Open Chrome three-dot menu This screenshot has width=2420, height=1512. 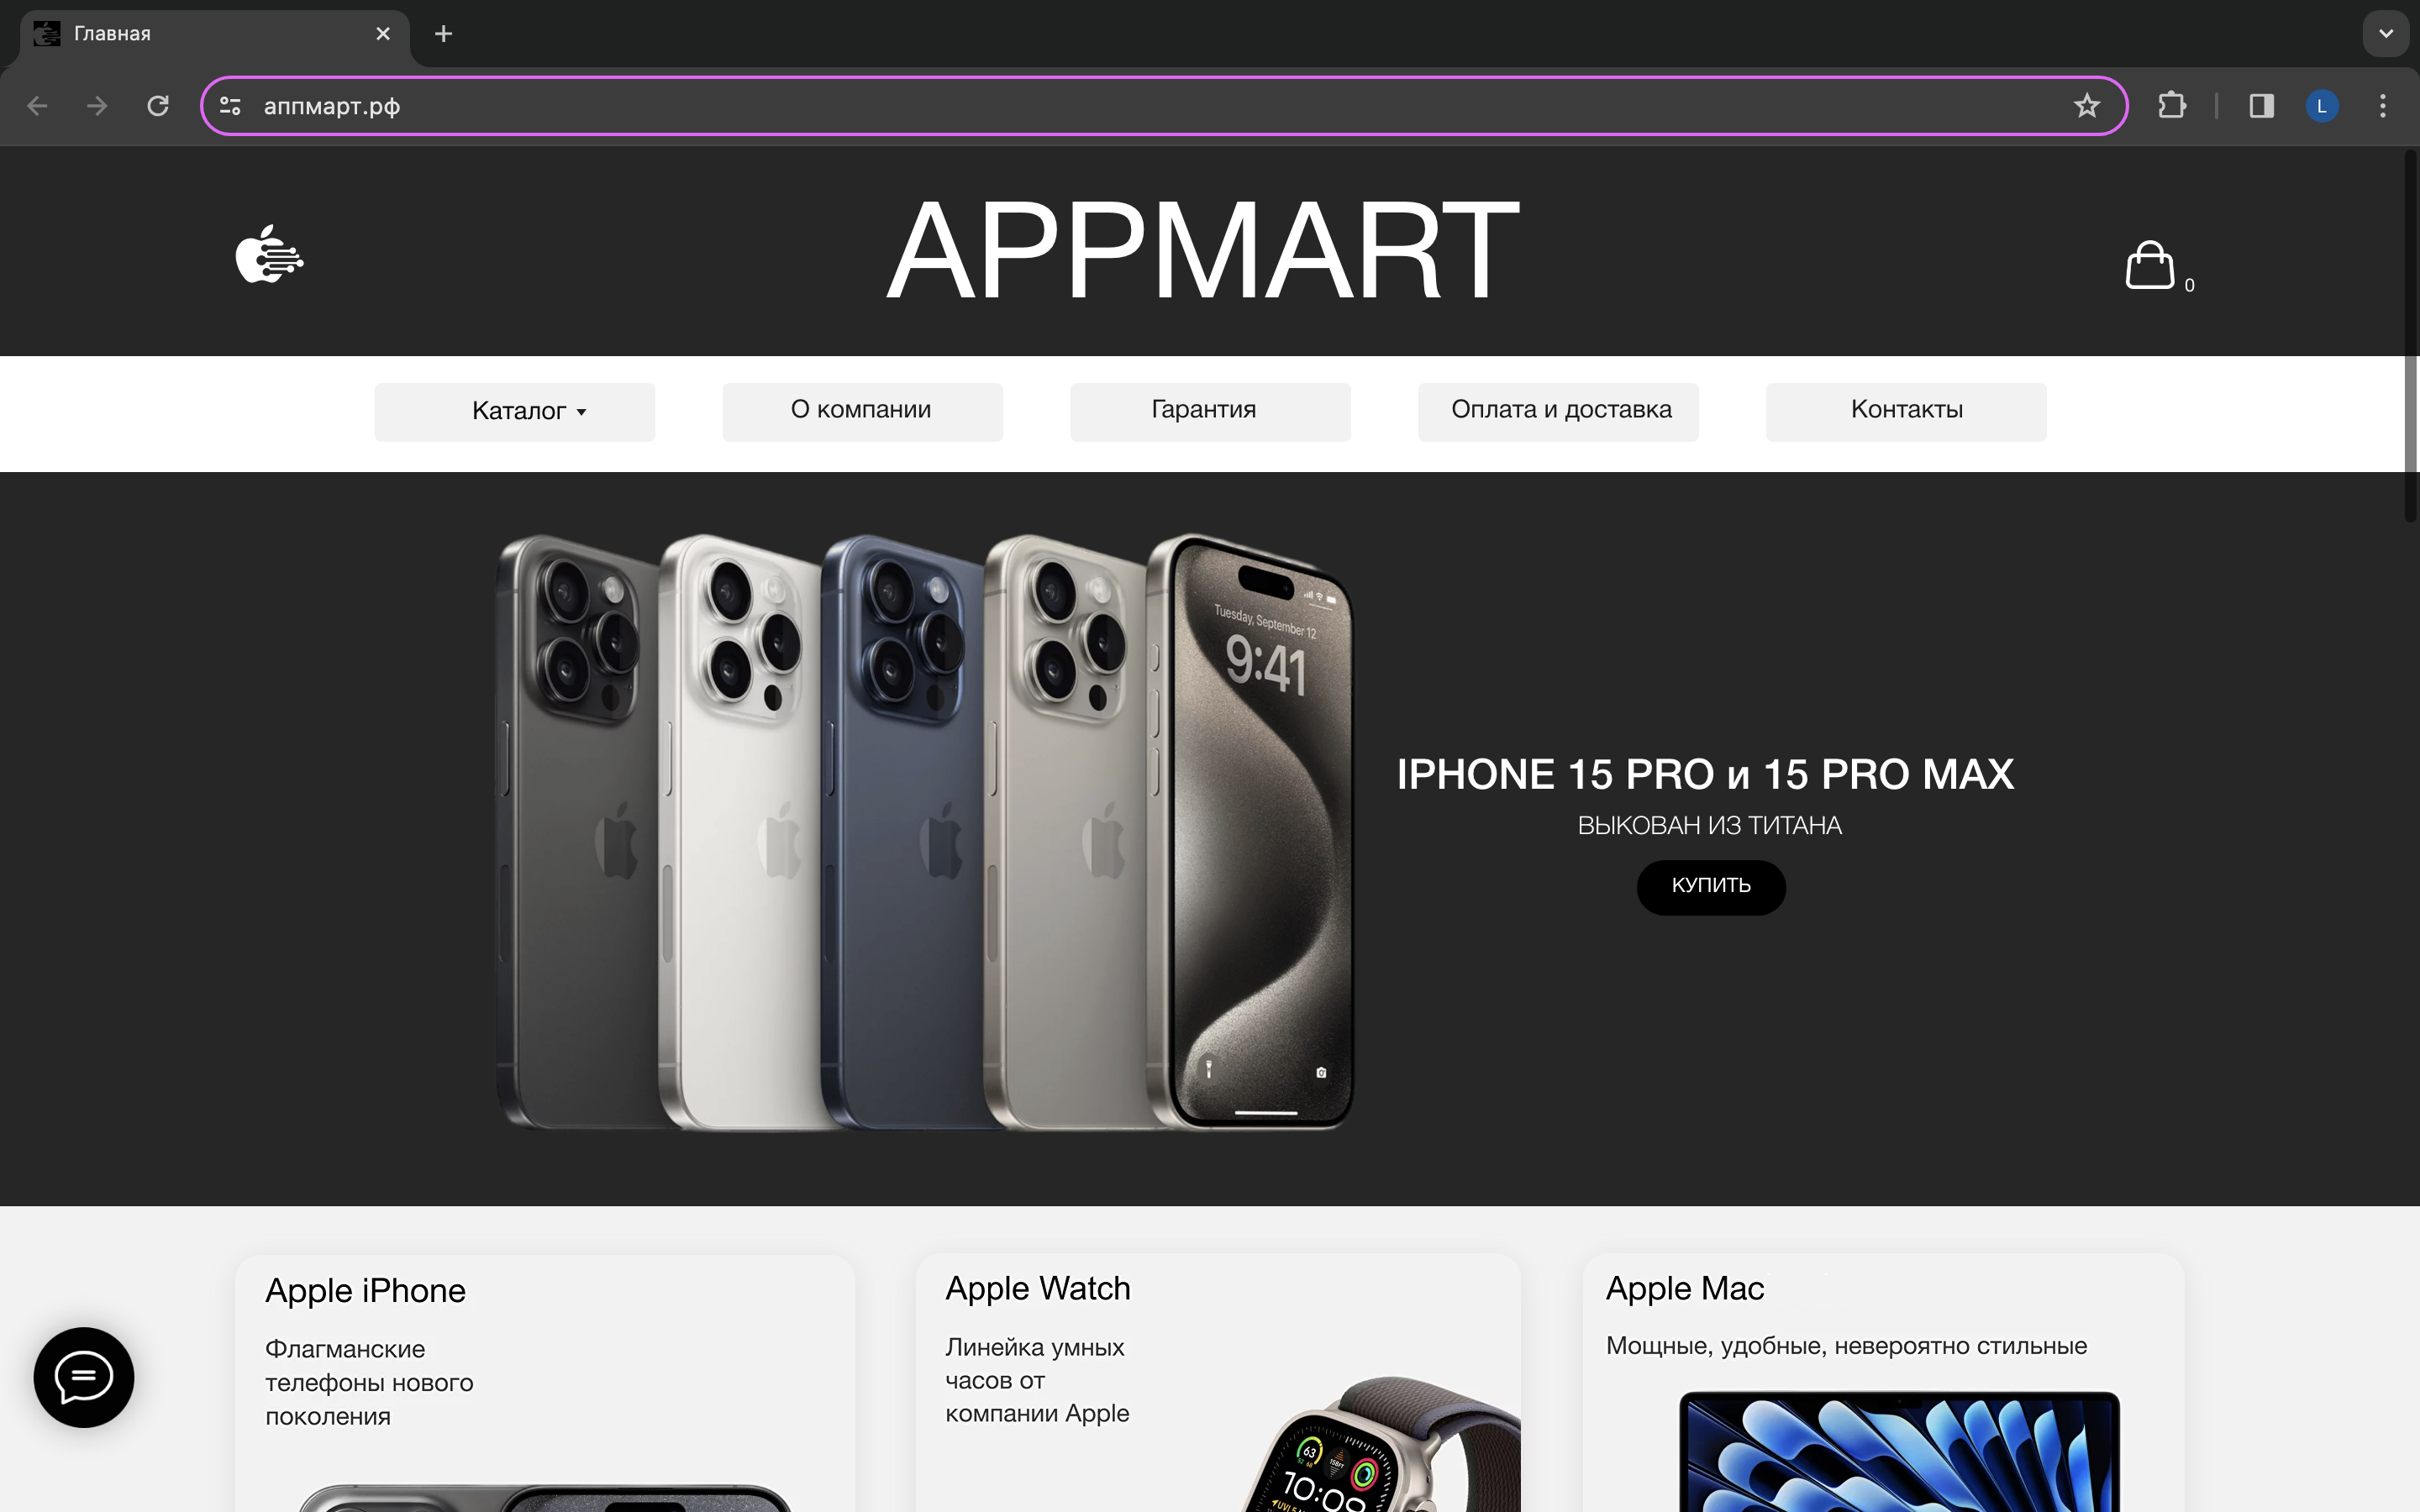click(x=2383, y=106)
